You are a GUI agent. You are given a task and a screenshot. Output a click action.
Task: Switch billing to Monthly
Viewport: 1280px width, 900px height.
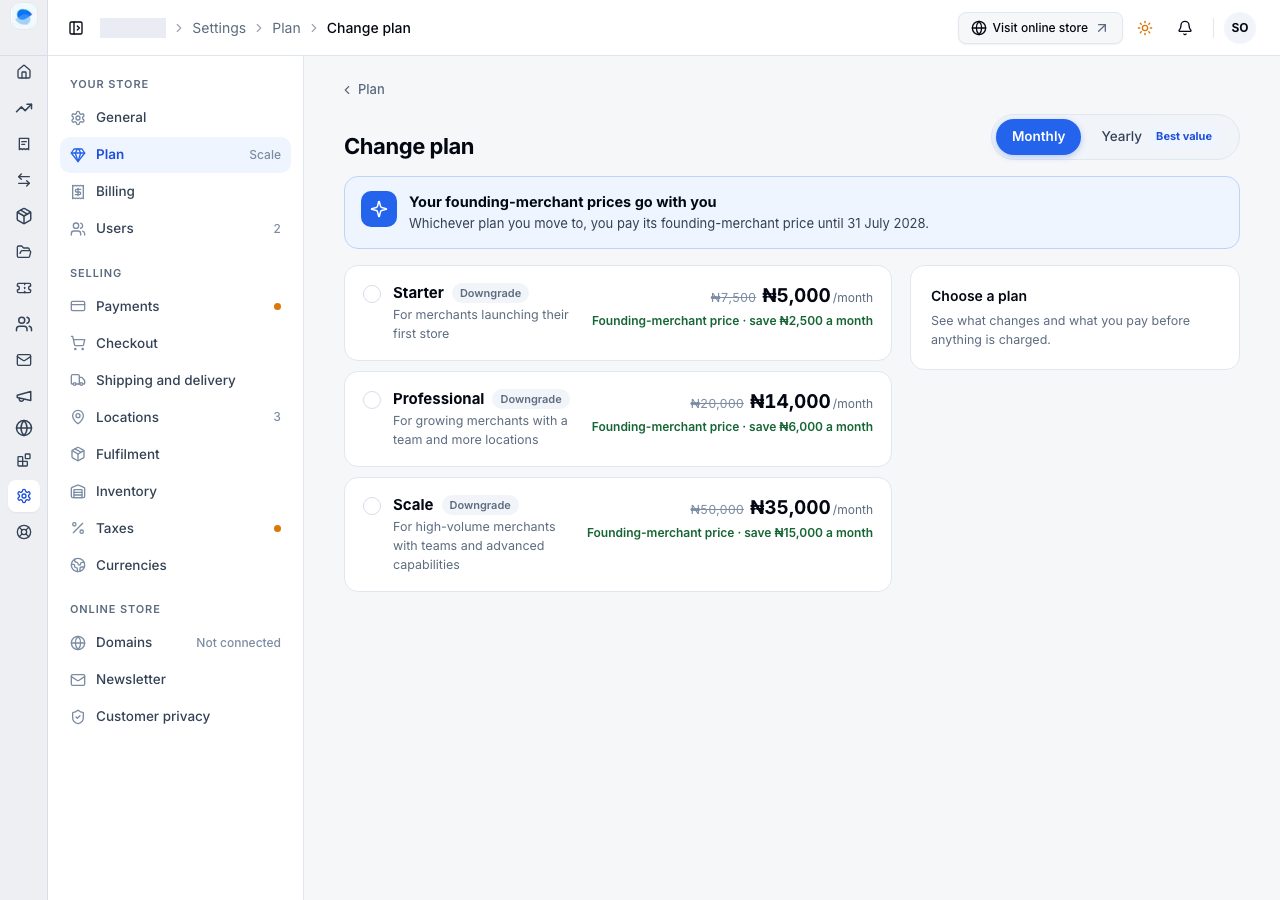point(1038,137)
